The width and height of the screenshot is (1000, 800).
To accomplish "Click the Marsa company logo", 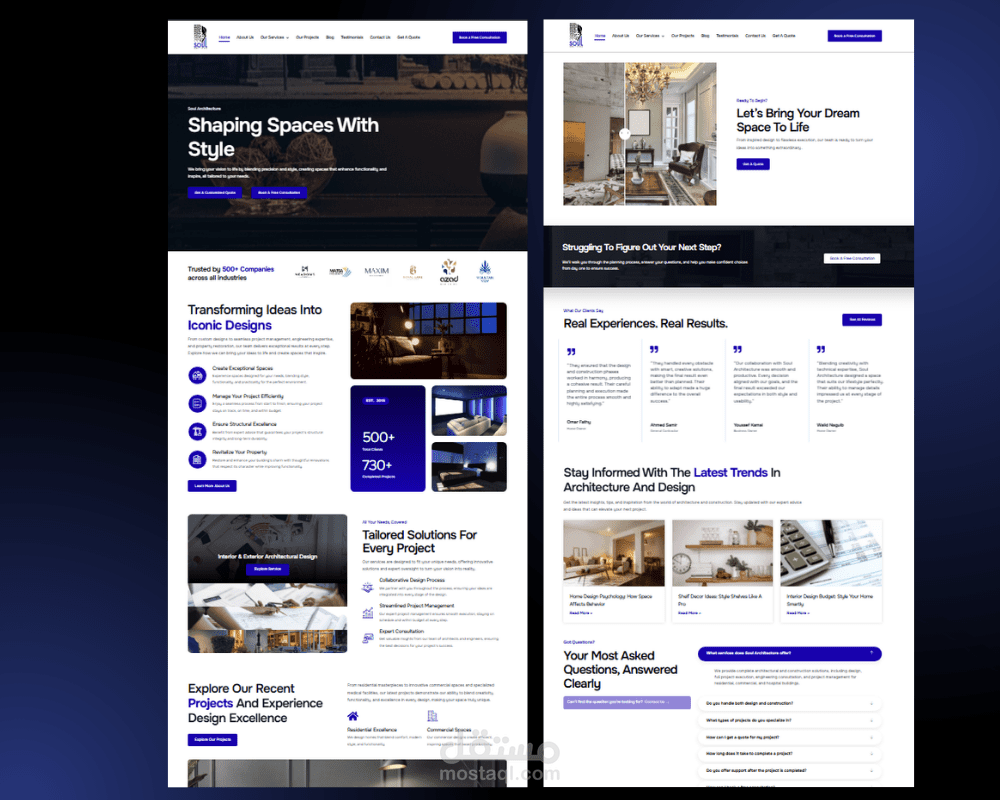I will (x=340, y=272).
